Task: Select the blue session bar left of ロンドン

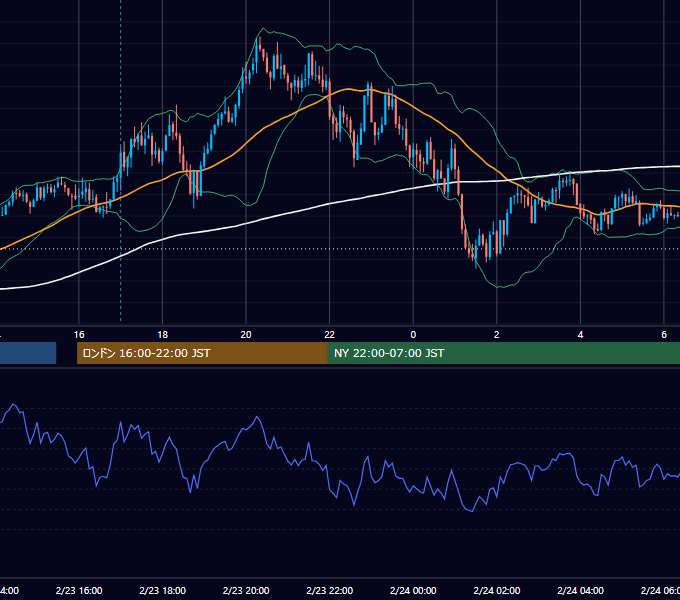Action: 28,353
